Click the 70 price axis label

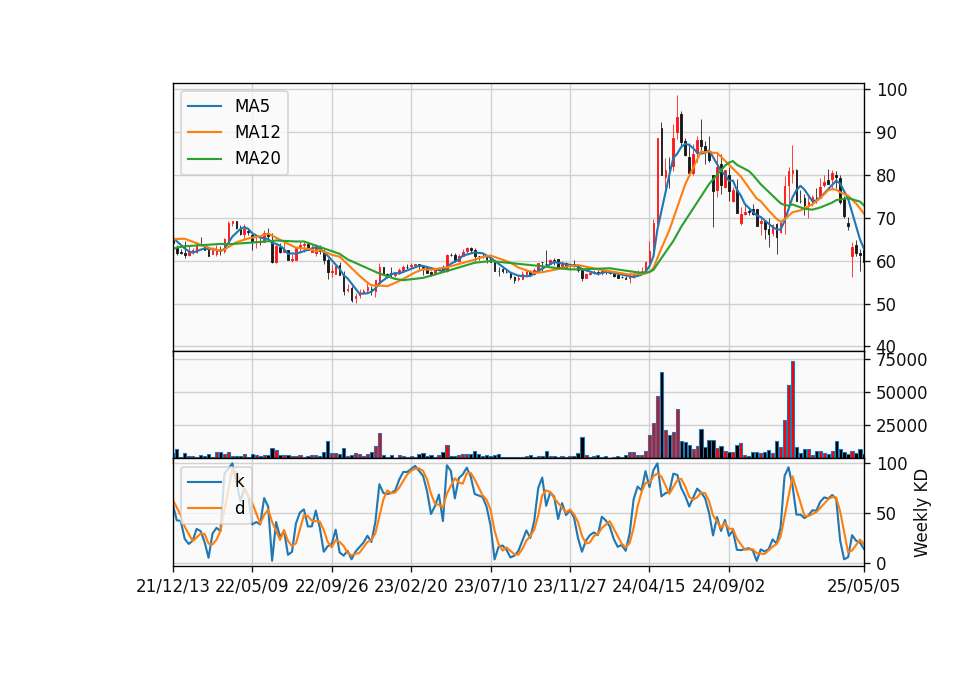pyautogui.click(x=885, y=219)
